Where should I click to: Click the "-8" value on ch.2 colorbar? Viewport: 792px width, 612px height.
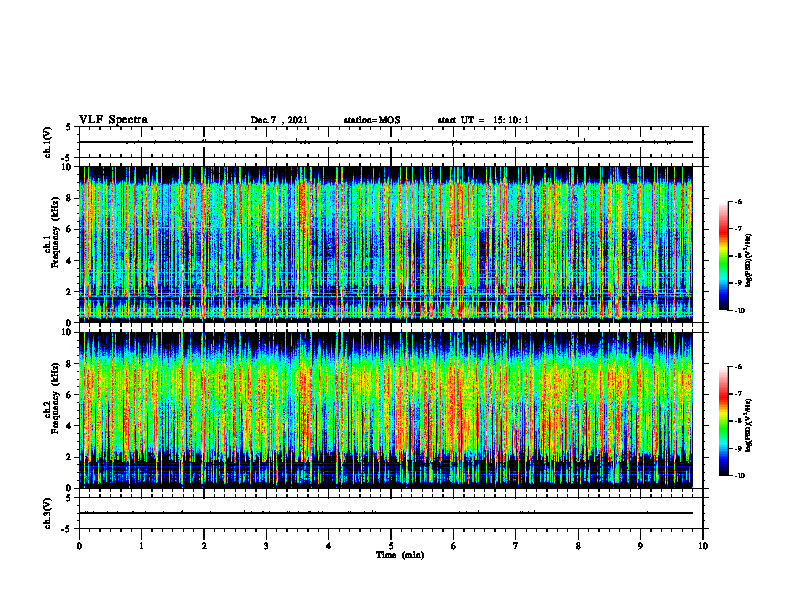[x=739, y=421]
